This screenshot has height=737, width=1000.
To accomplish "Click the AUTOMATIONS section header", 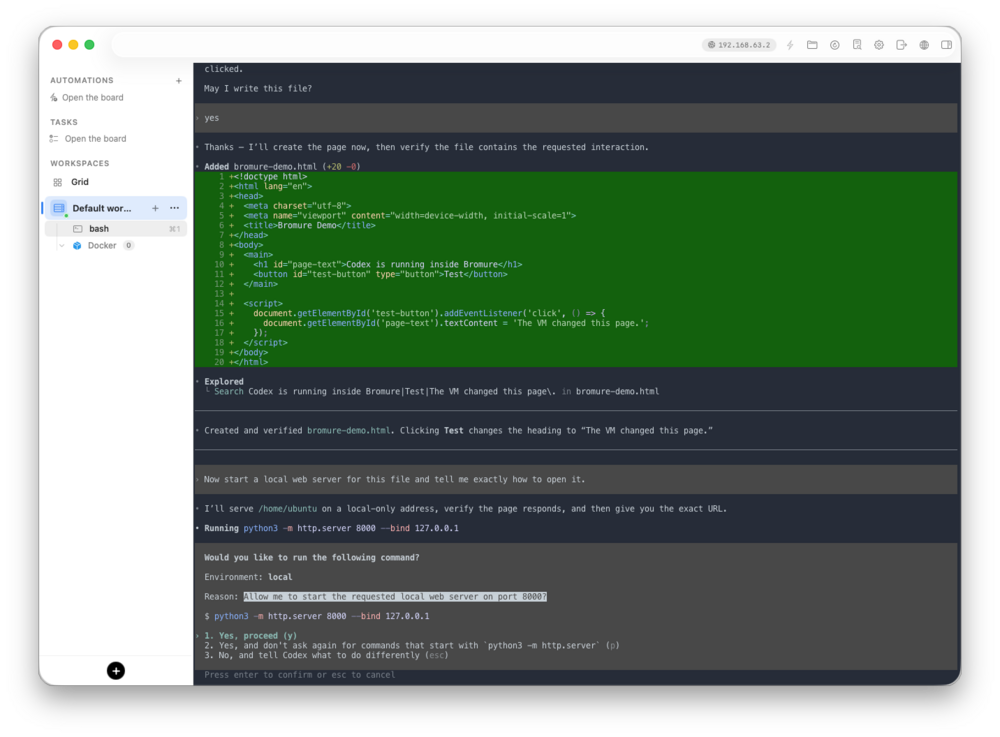I will pos(82,80).
